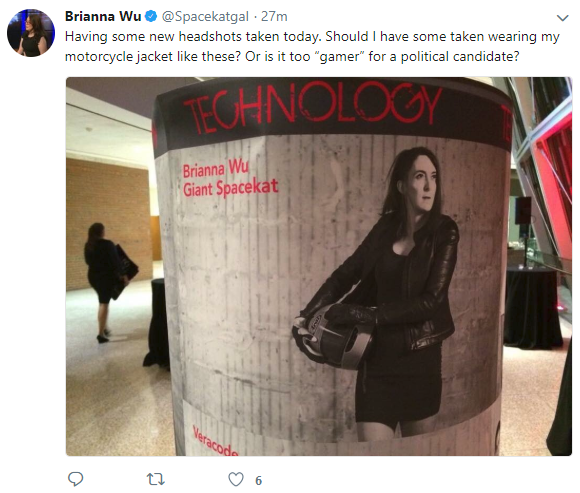
Task: Like the tweet with the heart icon
Action: point(236,479)
